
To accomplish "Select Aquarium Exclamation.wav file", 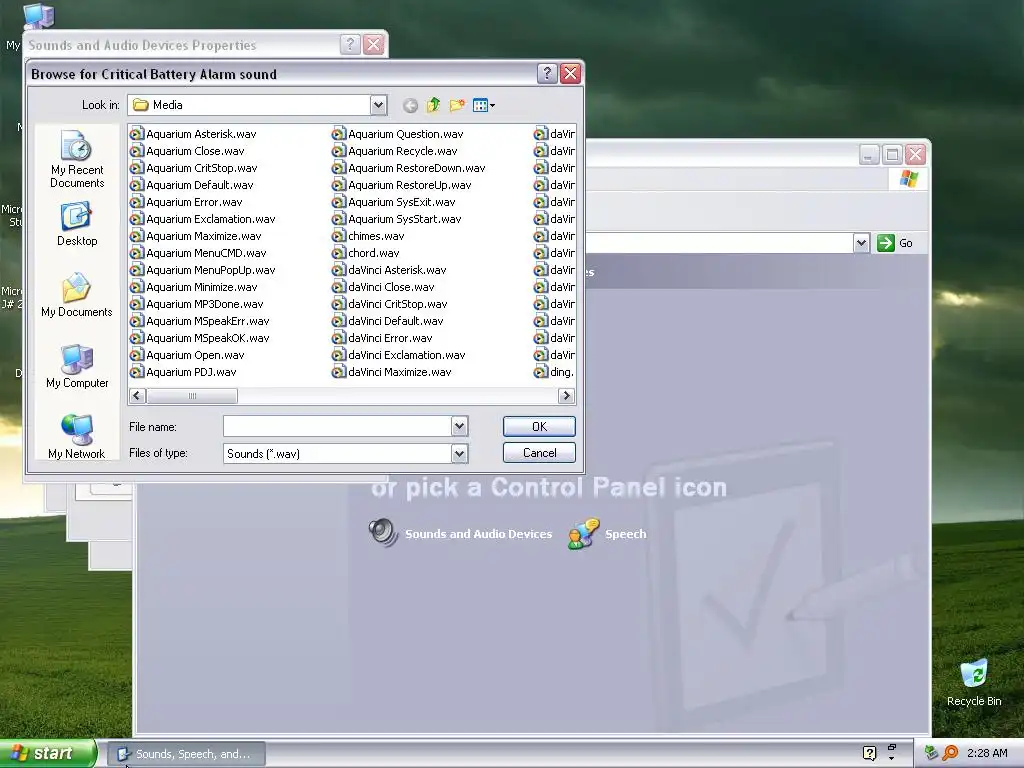I will pyautogui.click(x=203, y=219).
